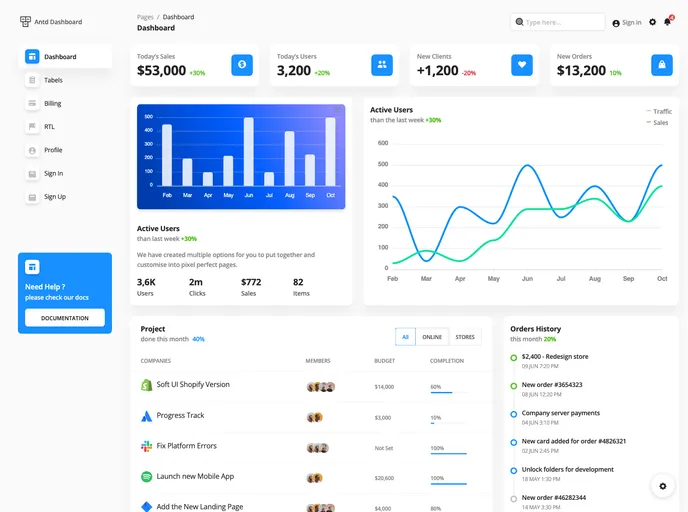
Task: Click the Sign in link in the header
Action: 627,22
